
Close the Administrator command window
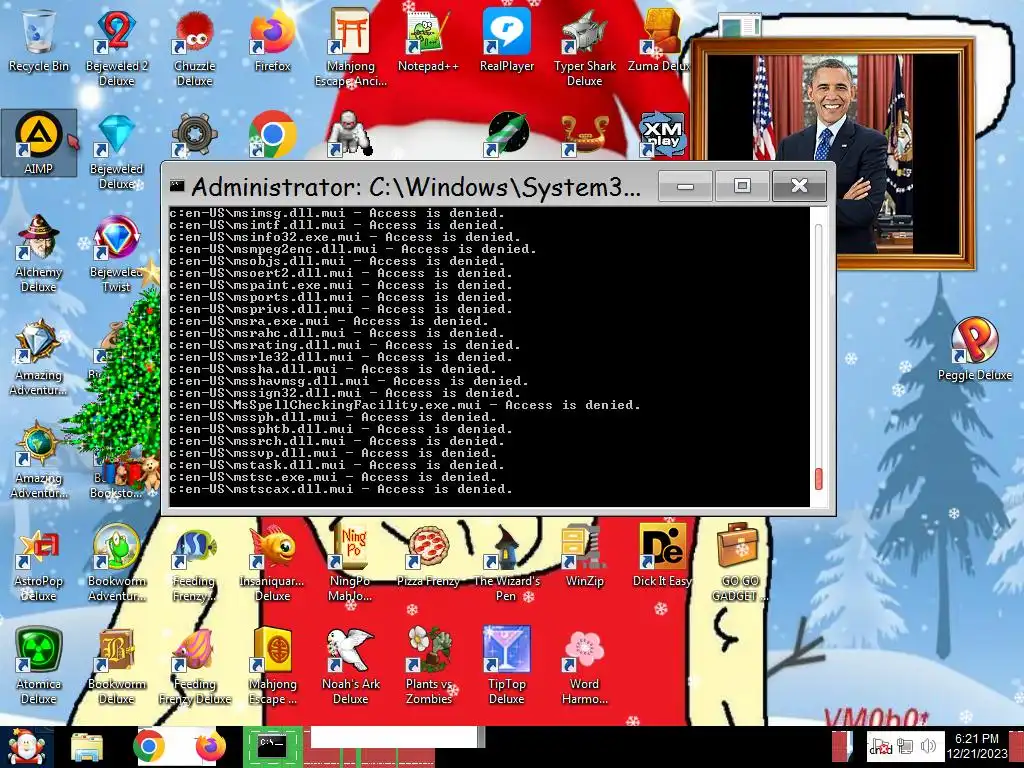click(x=799, y=186)
